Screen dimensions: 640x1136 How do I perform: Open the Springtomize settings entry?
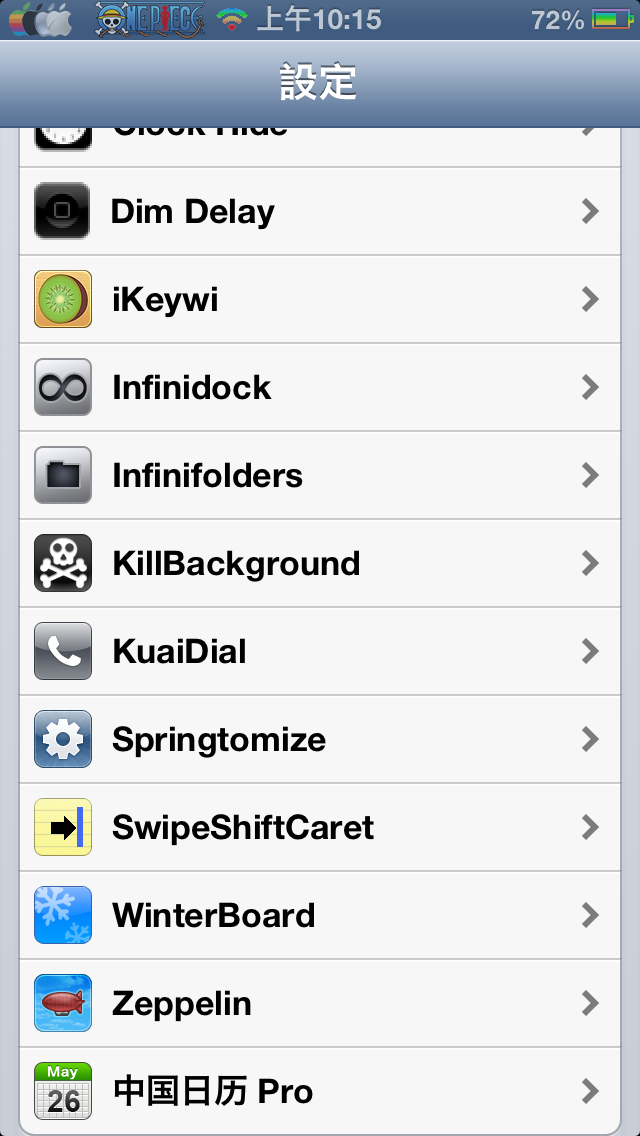click(x=320, y=739)
